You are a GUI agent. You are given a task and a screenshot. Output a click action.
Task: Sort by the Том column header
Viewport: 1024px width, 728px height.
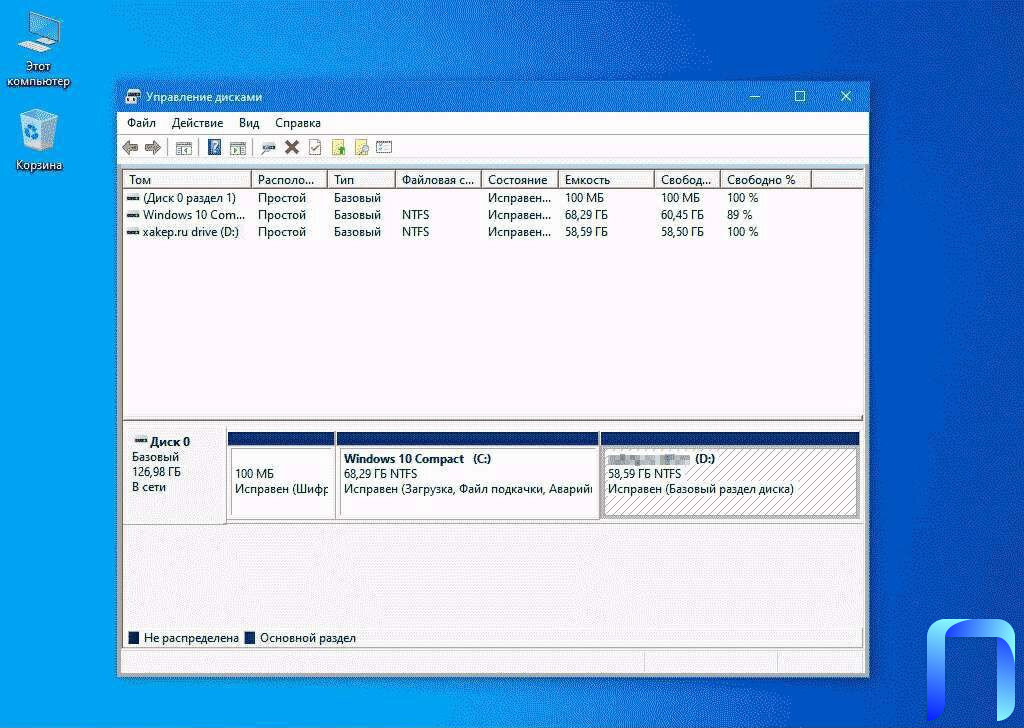click(187, 180)
